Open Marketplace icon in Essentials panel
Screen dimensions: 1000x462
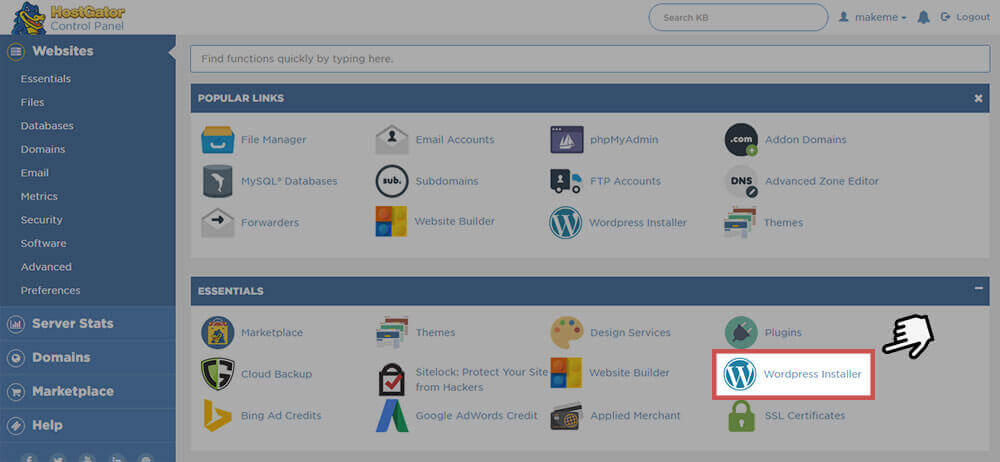coord(217,332)
